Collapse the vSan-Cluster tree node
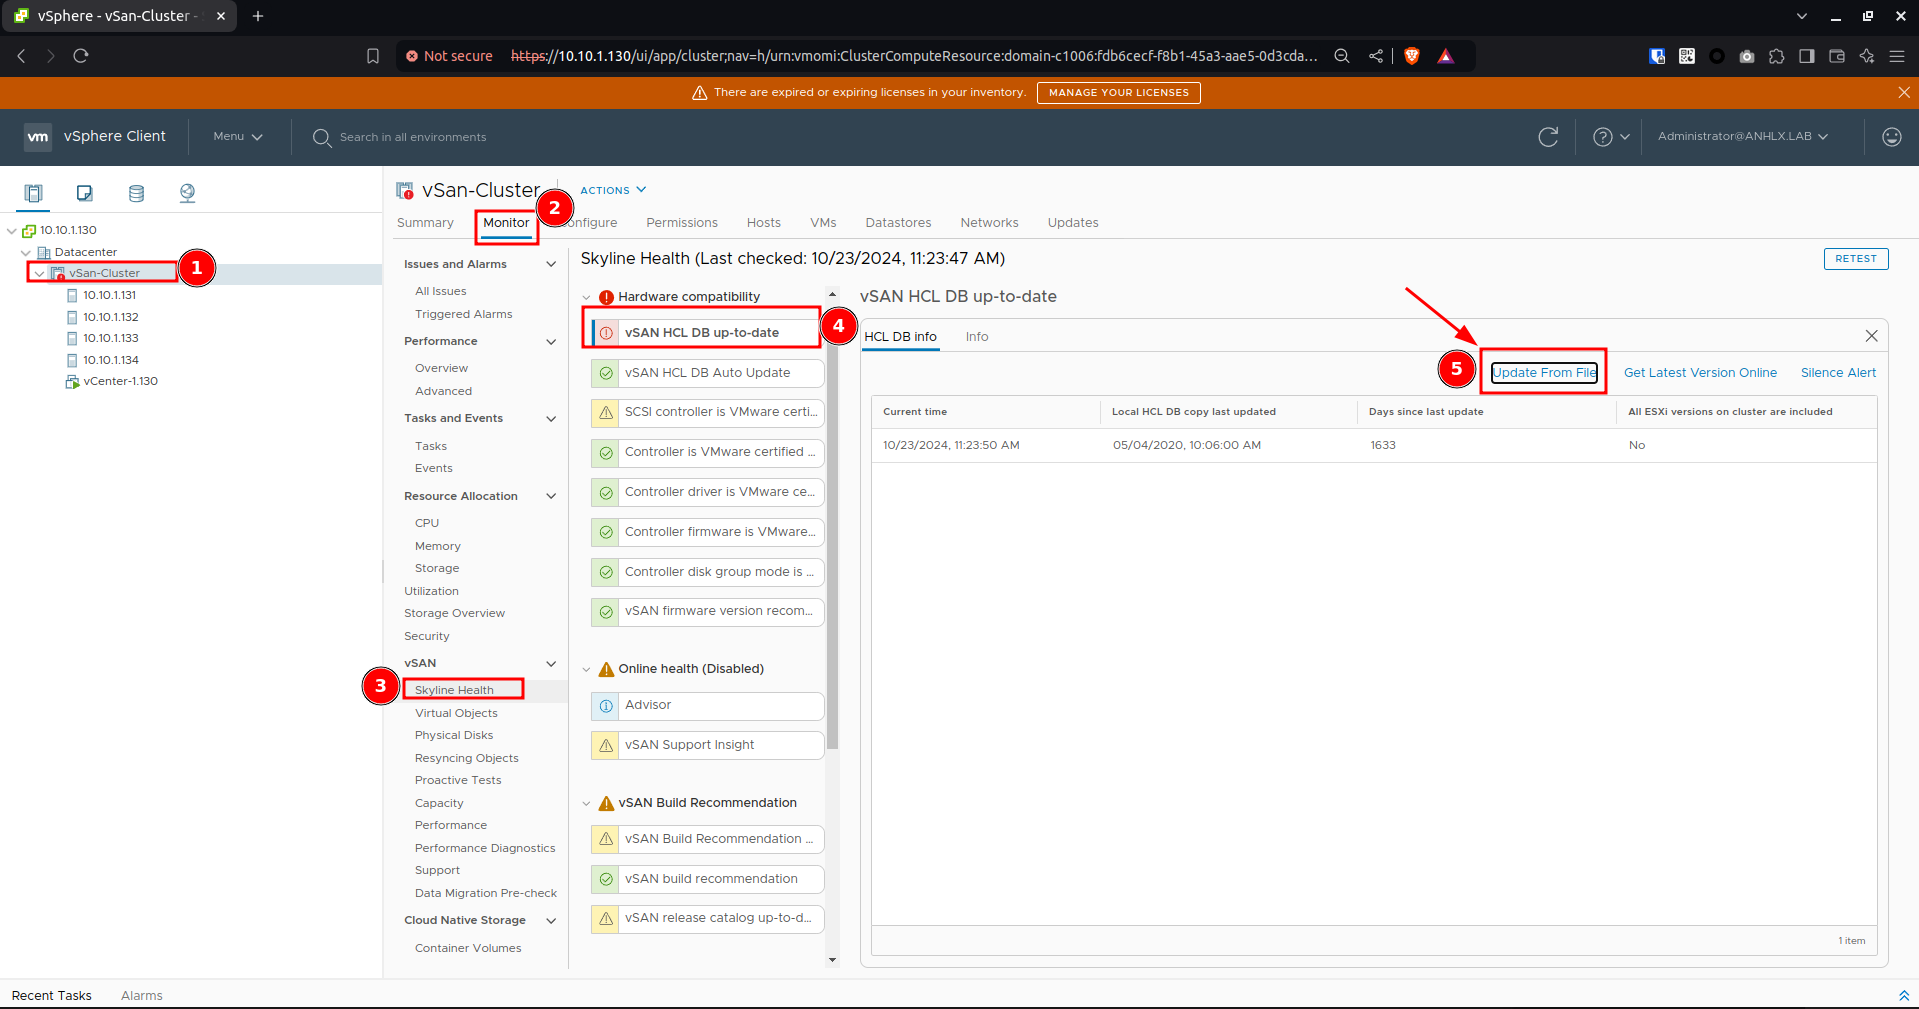This screenshot has width=1919, height=1009. point(39,273)
